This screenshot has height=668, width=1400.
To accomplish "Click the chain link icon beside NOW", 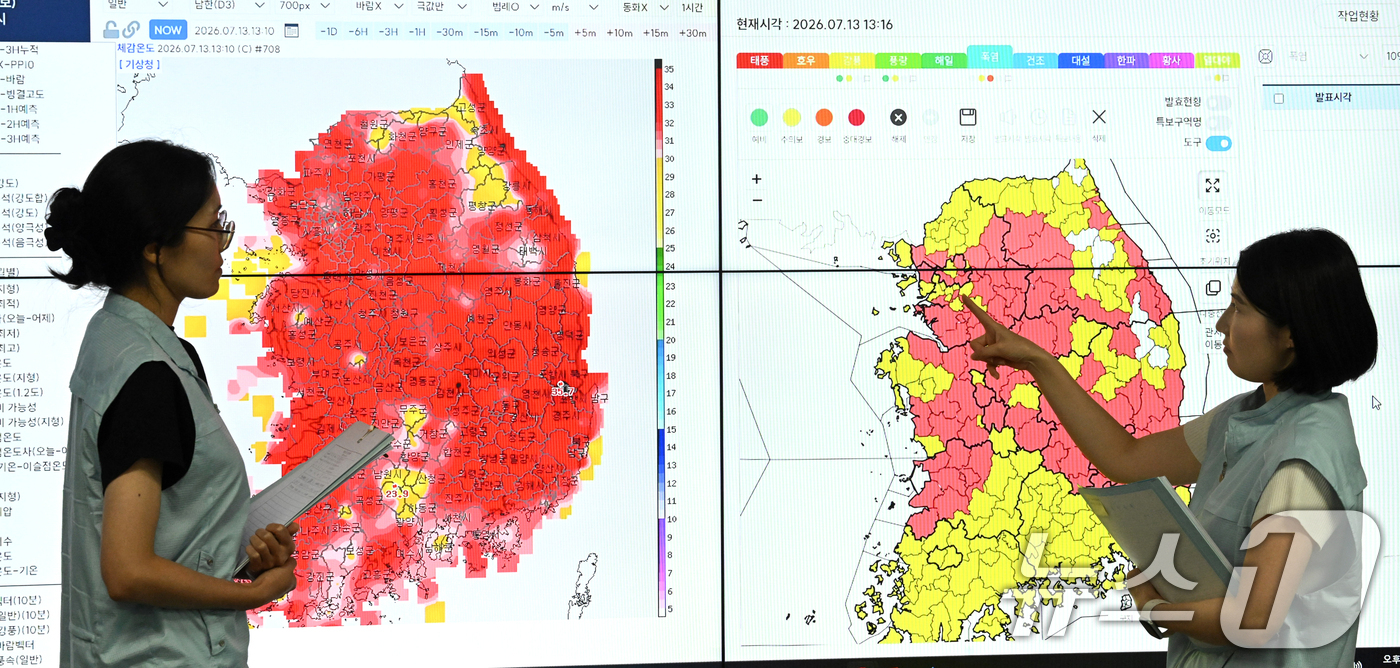I will tap(131, 30).
